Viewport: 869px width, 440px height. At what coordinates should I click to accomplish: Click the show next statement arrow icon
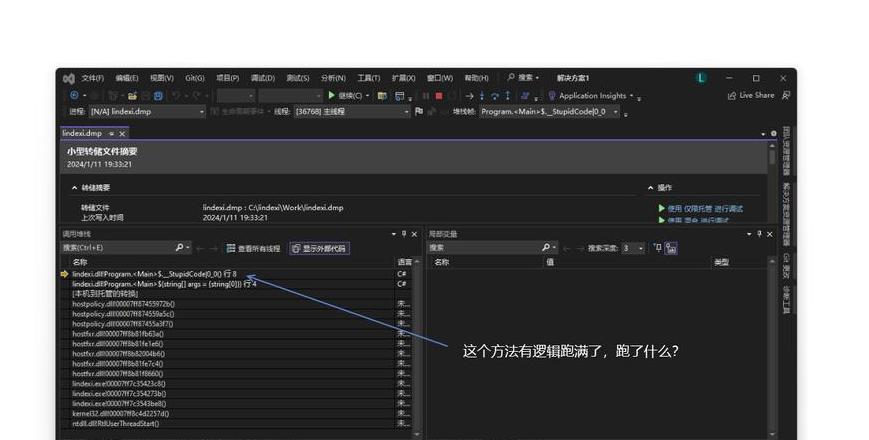[469, 96]
